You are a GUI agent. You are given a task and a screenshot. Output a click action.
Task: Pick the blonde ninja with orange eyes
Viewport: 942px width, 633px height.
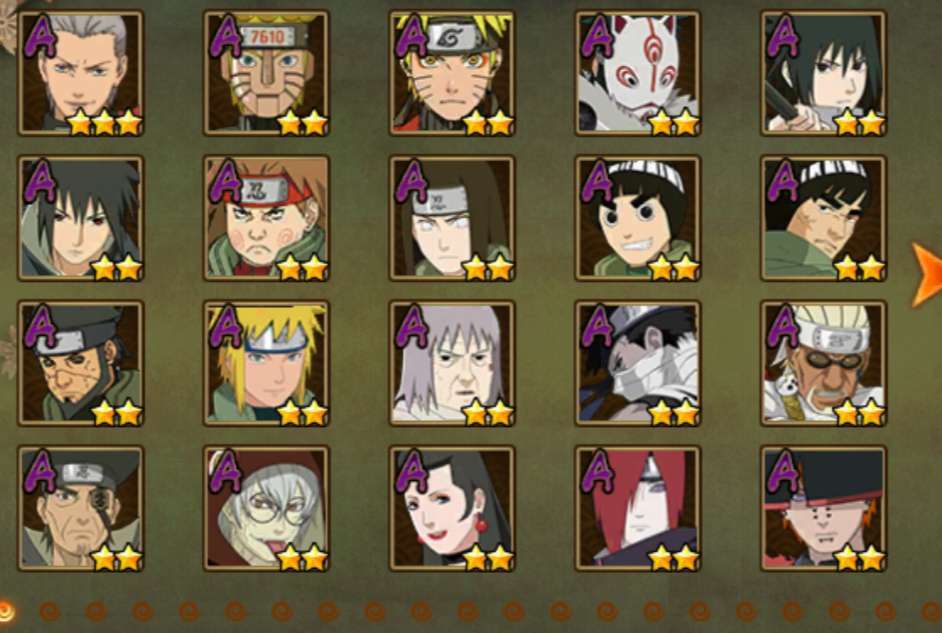(x=452, y=73)
